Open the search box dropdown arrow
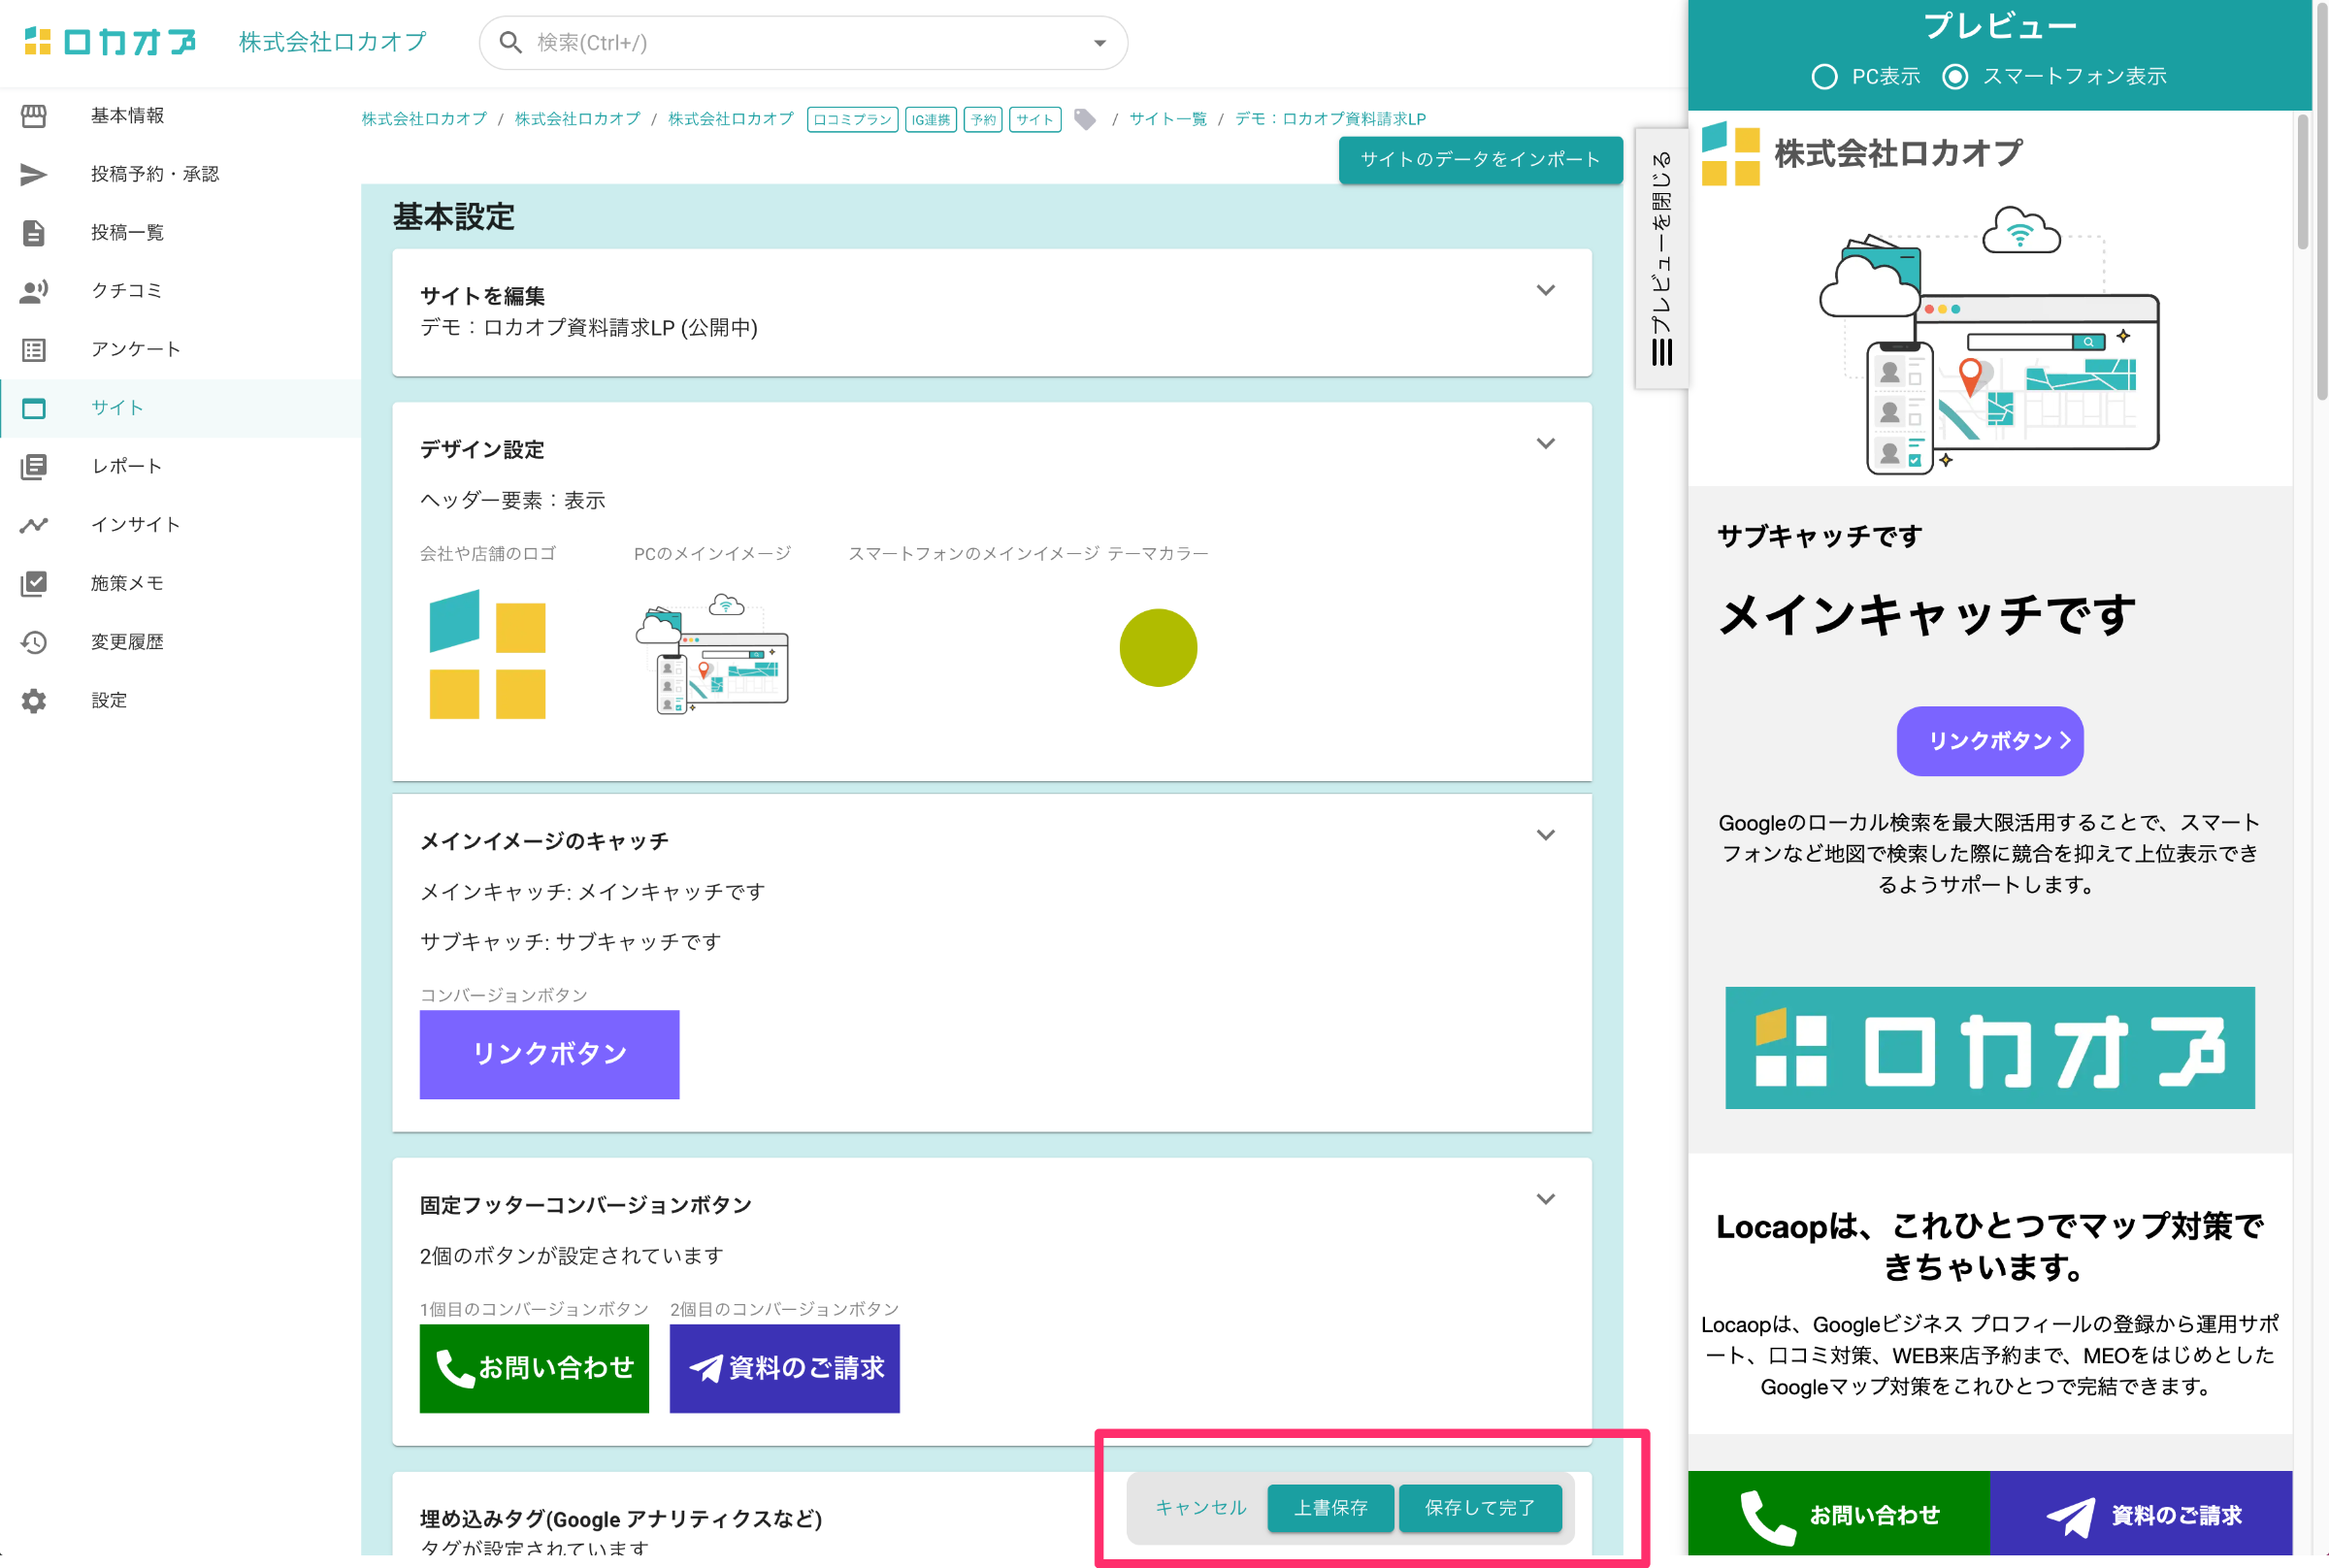The image size is (2329, 1568). pos(1099,43)
